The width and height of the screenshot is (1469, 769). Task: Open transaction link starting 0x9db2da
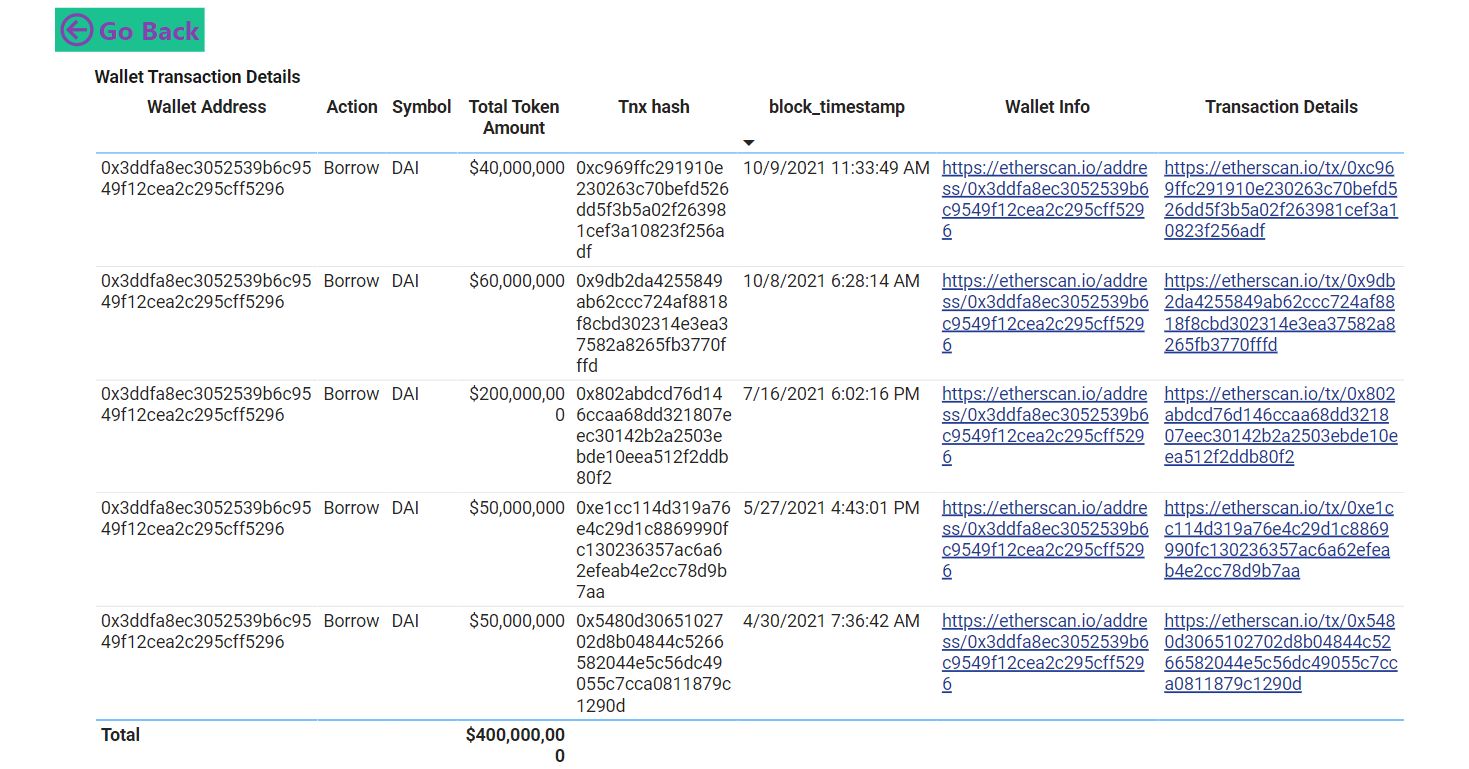coord(1280,313)
